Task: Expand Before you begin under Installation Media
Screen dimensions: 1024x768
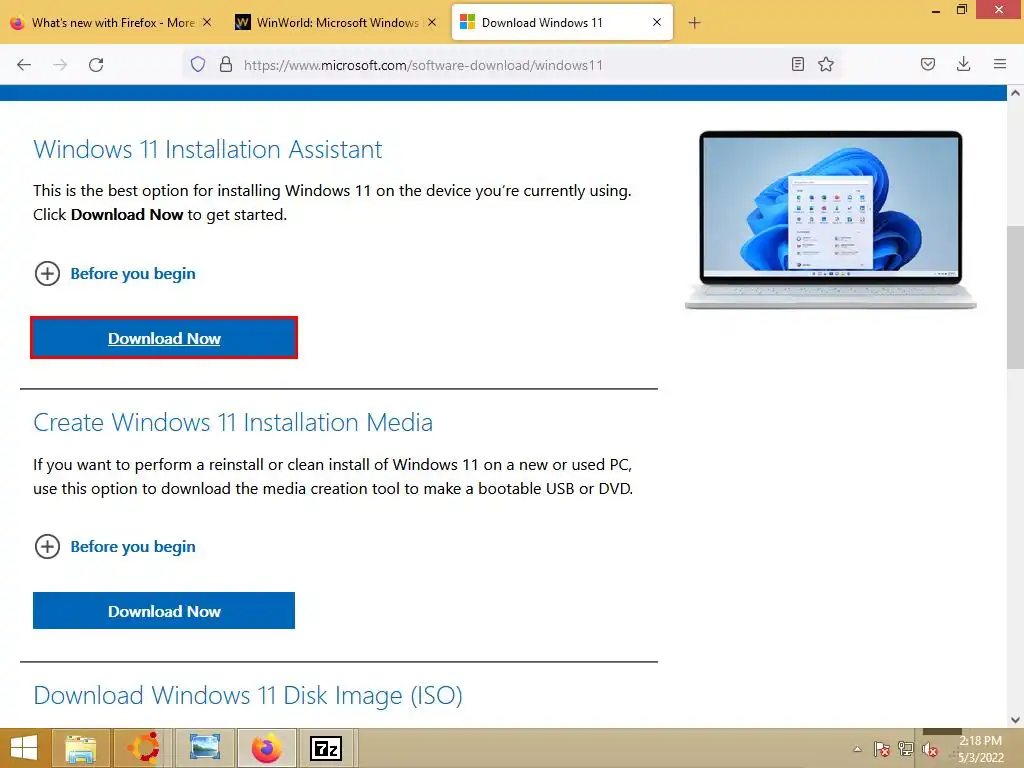Action: click(115, 547)
